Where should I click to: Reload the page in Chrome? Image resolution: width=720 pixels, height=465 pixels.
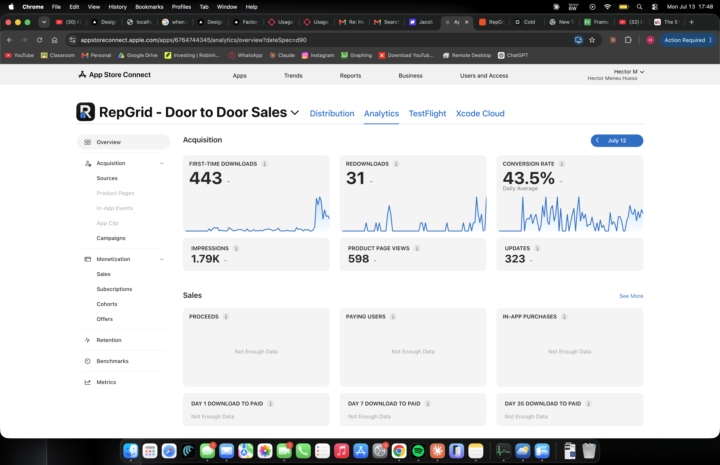(39, 40)
